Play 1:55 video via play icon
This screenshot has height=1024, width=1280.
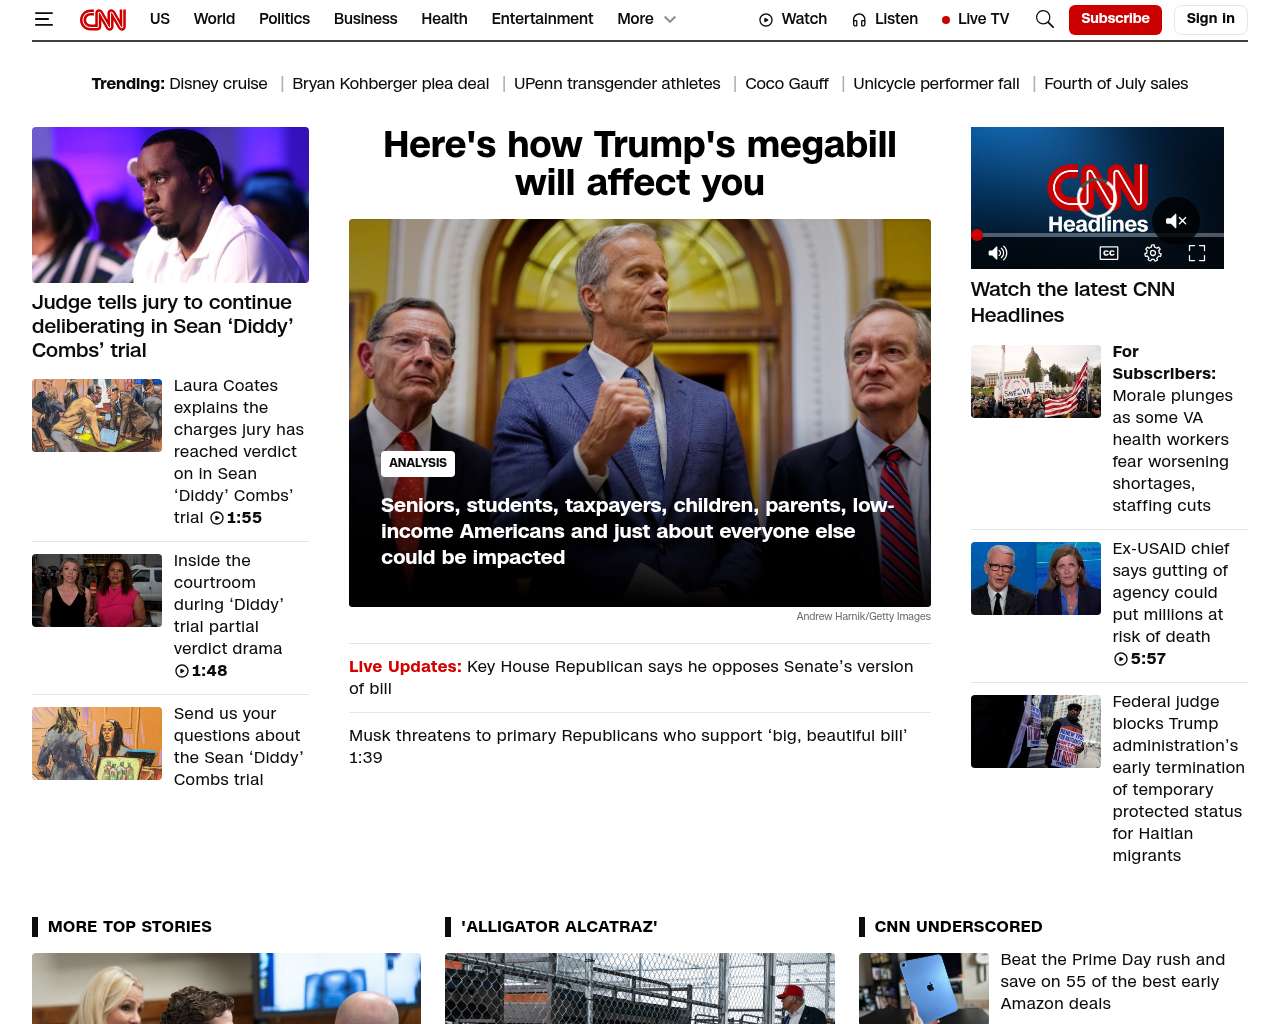[217, 518]
